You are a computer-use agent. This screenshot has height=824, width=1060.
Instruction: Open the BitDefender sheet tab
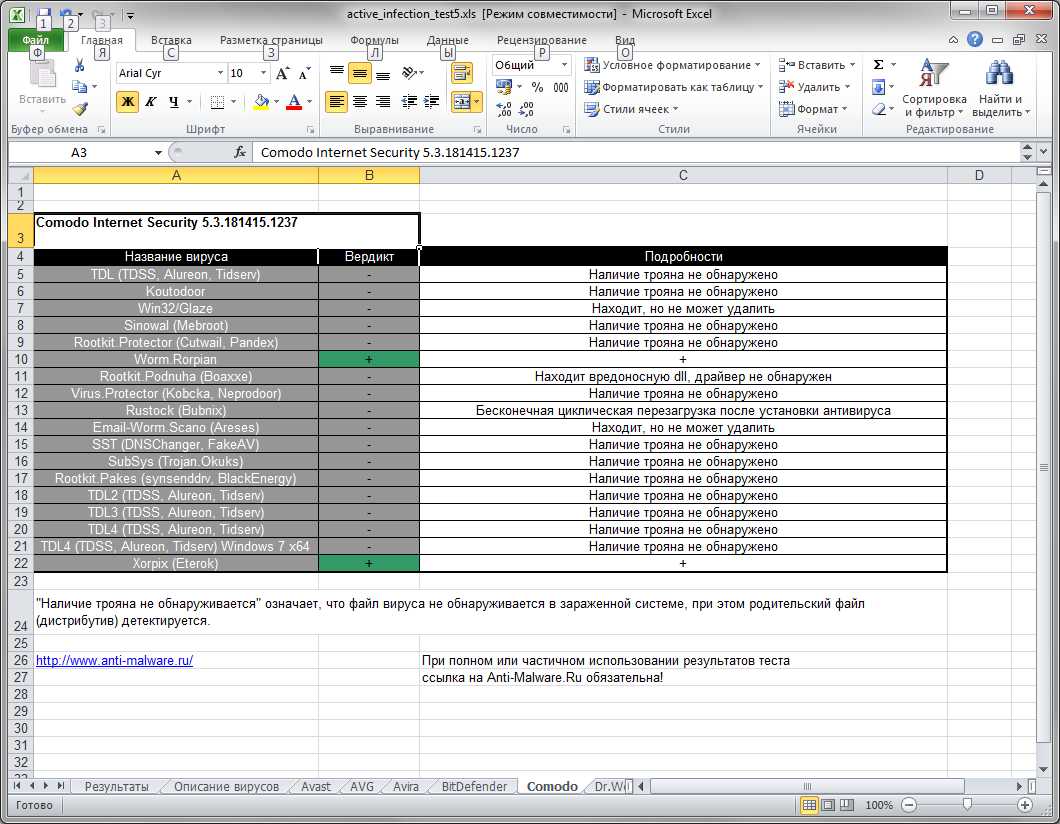click(x=474, y=787)
